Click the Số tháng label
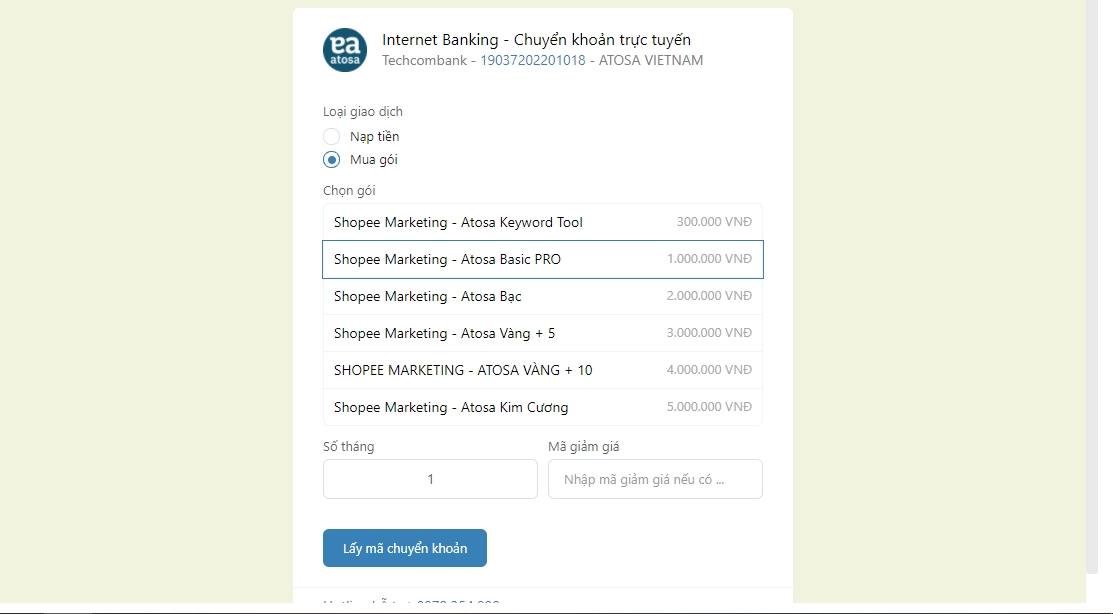This screenshot has width=1113, height=614. click(x=348, y=447)
